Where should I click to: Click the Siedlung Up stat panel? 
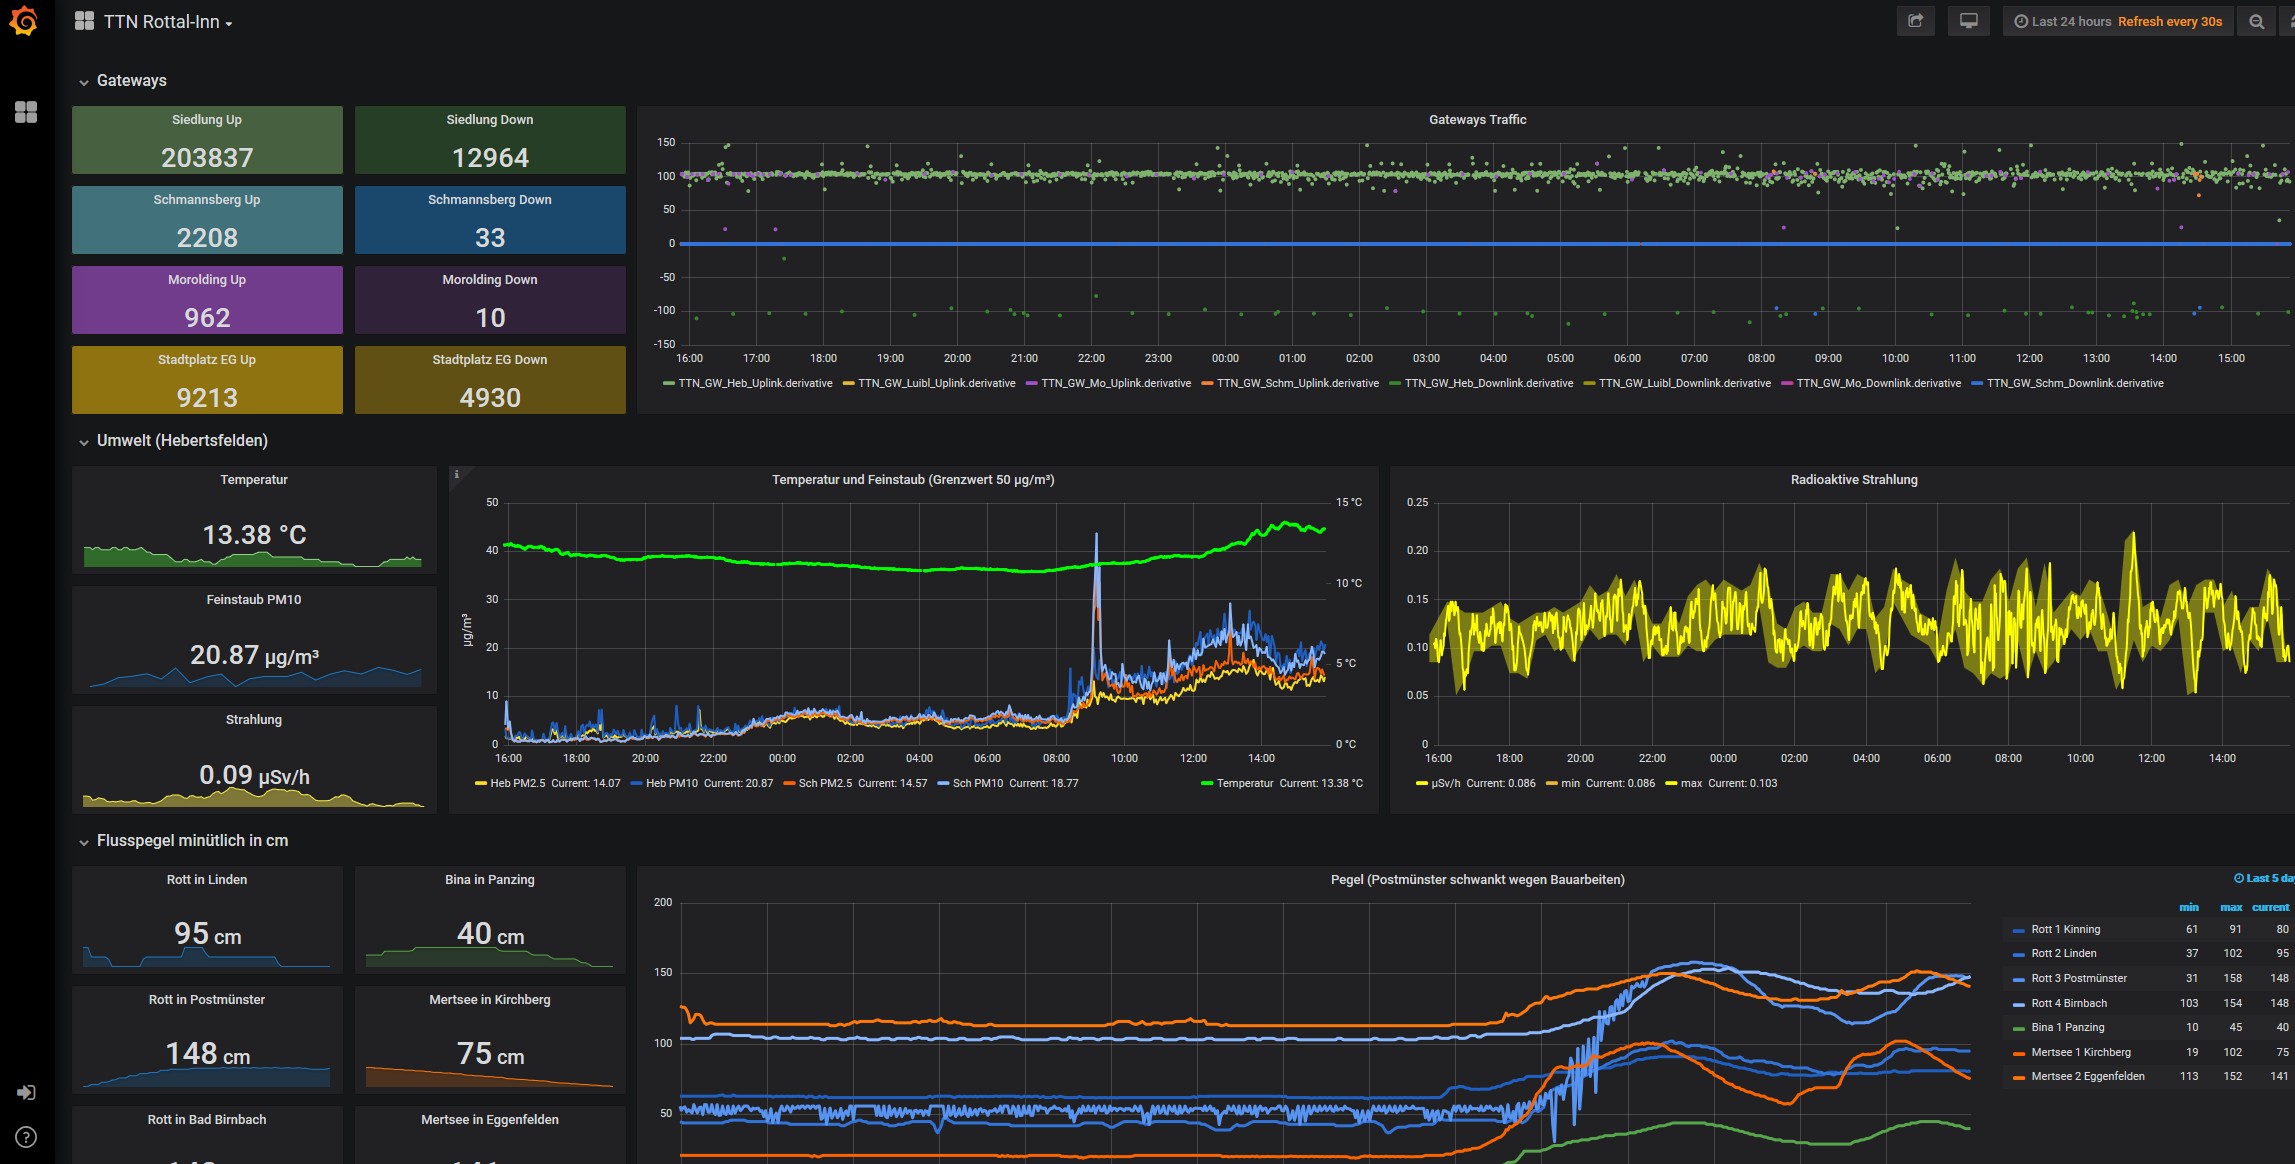pyautogui.click(x=207, y=140)
